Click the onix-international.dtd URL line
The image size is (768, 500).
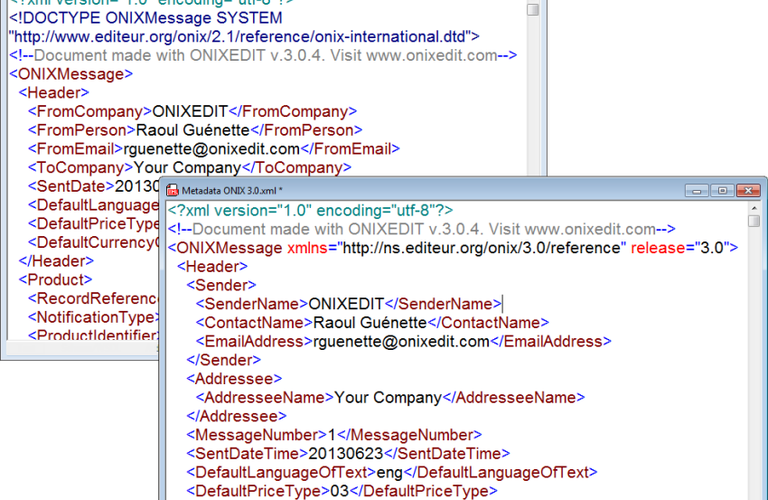tap(244, 37)
